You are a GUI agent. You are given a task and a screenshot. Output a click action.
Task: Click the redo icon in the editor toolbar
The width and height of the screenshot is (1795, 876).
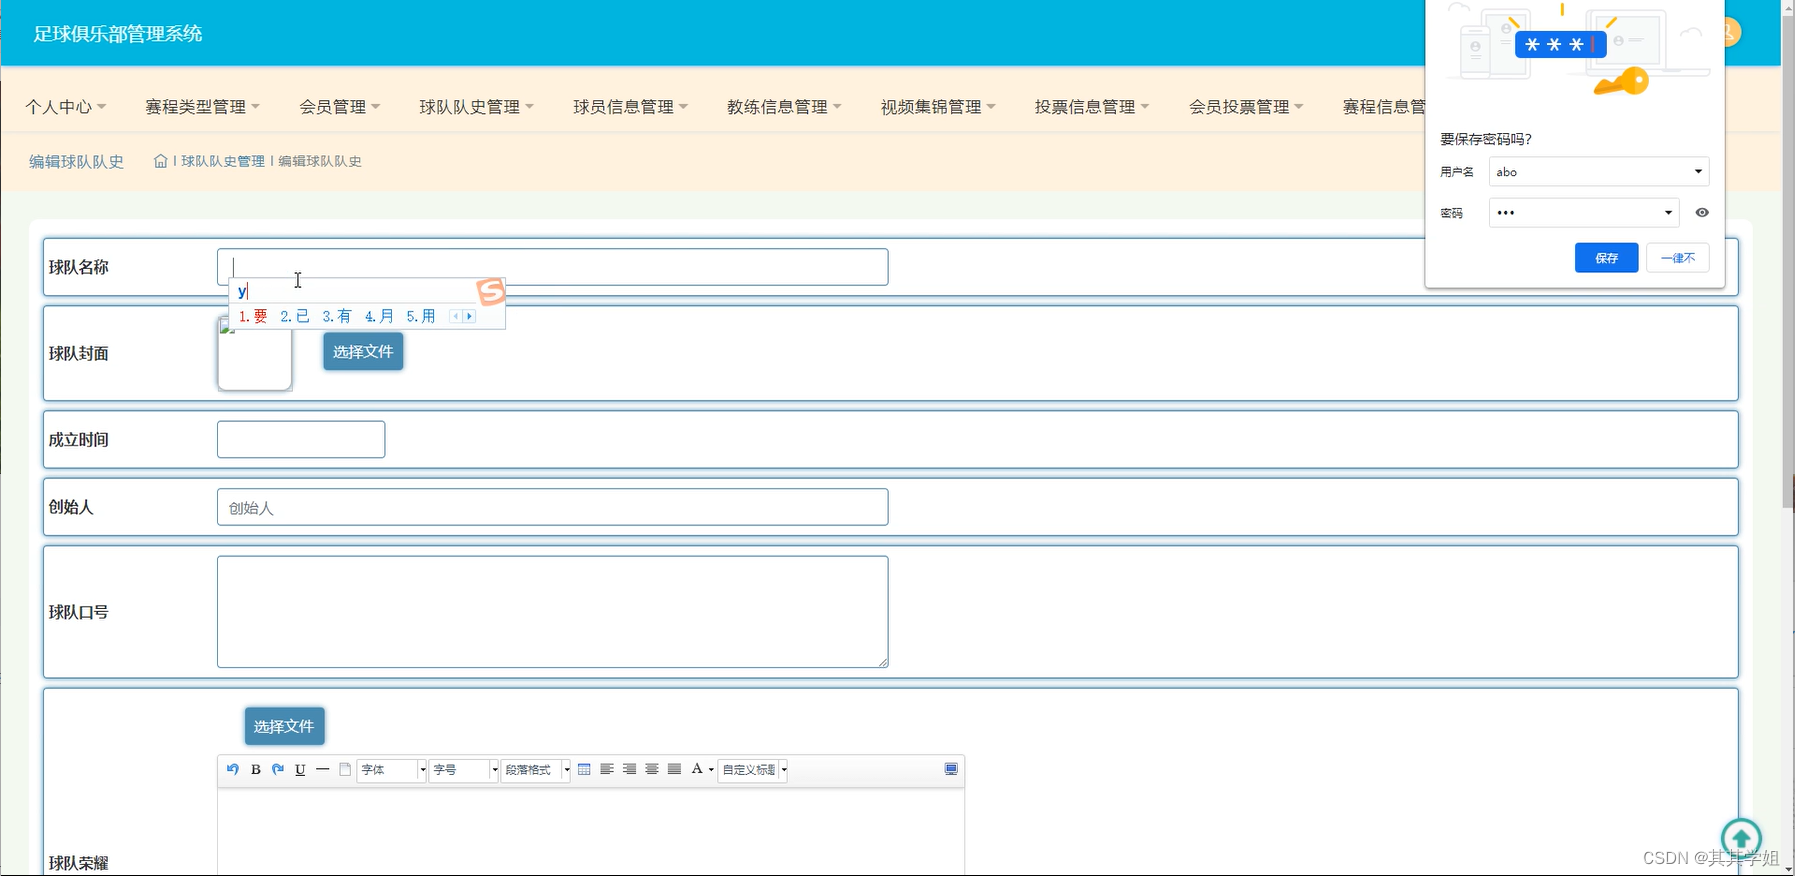(x=278, y=769)
